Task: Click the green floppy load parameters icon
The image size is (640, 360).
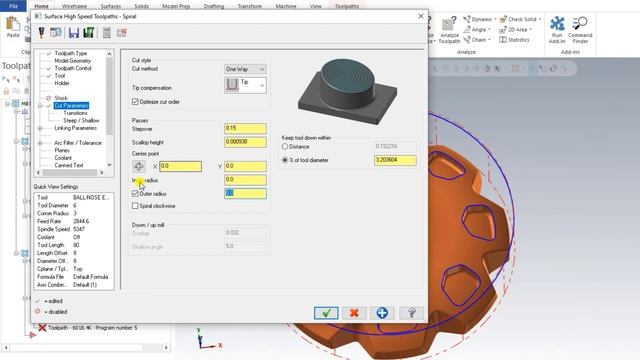Action: [89, 33]
